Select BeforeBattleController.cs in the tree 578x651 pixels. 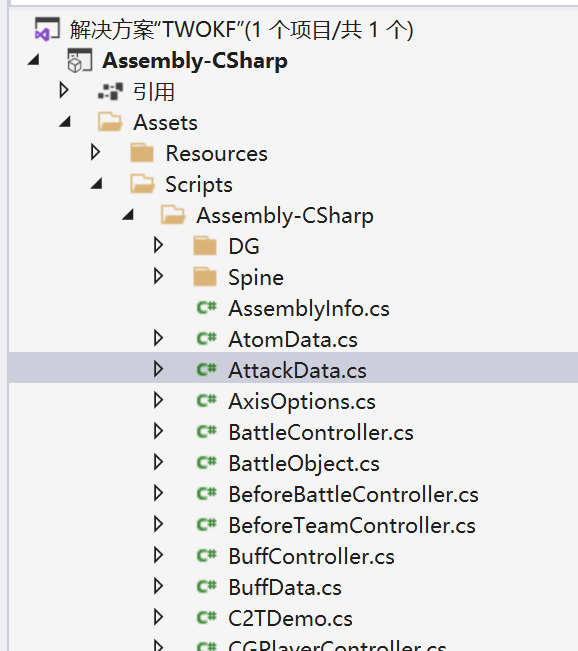pyautogui.click(x=353, y=494)
